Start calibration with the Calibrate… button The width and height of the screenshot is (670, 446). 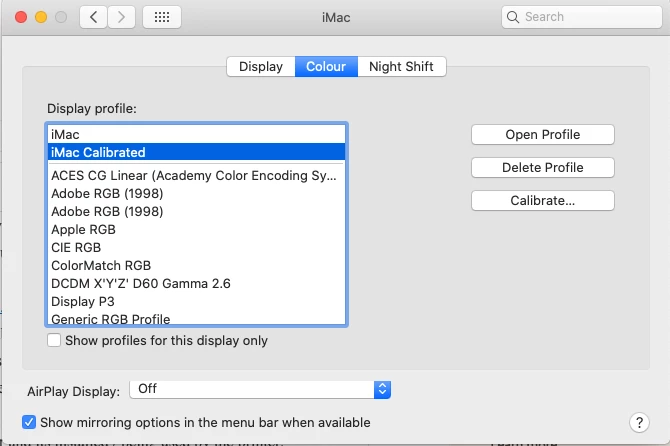click(543, 200)
